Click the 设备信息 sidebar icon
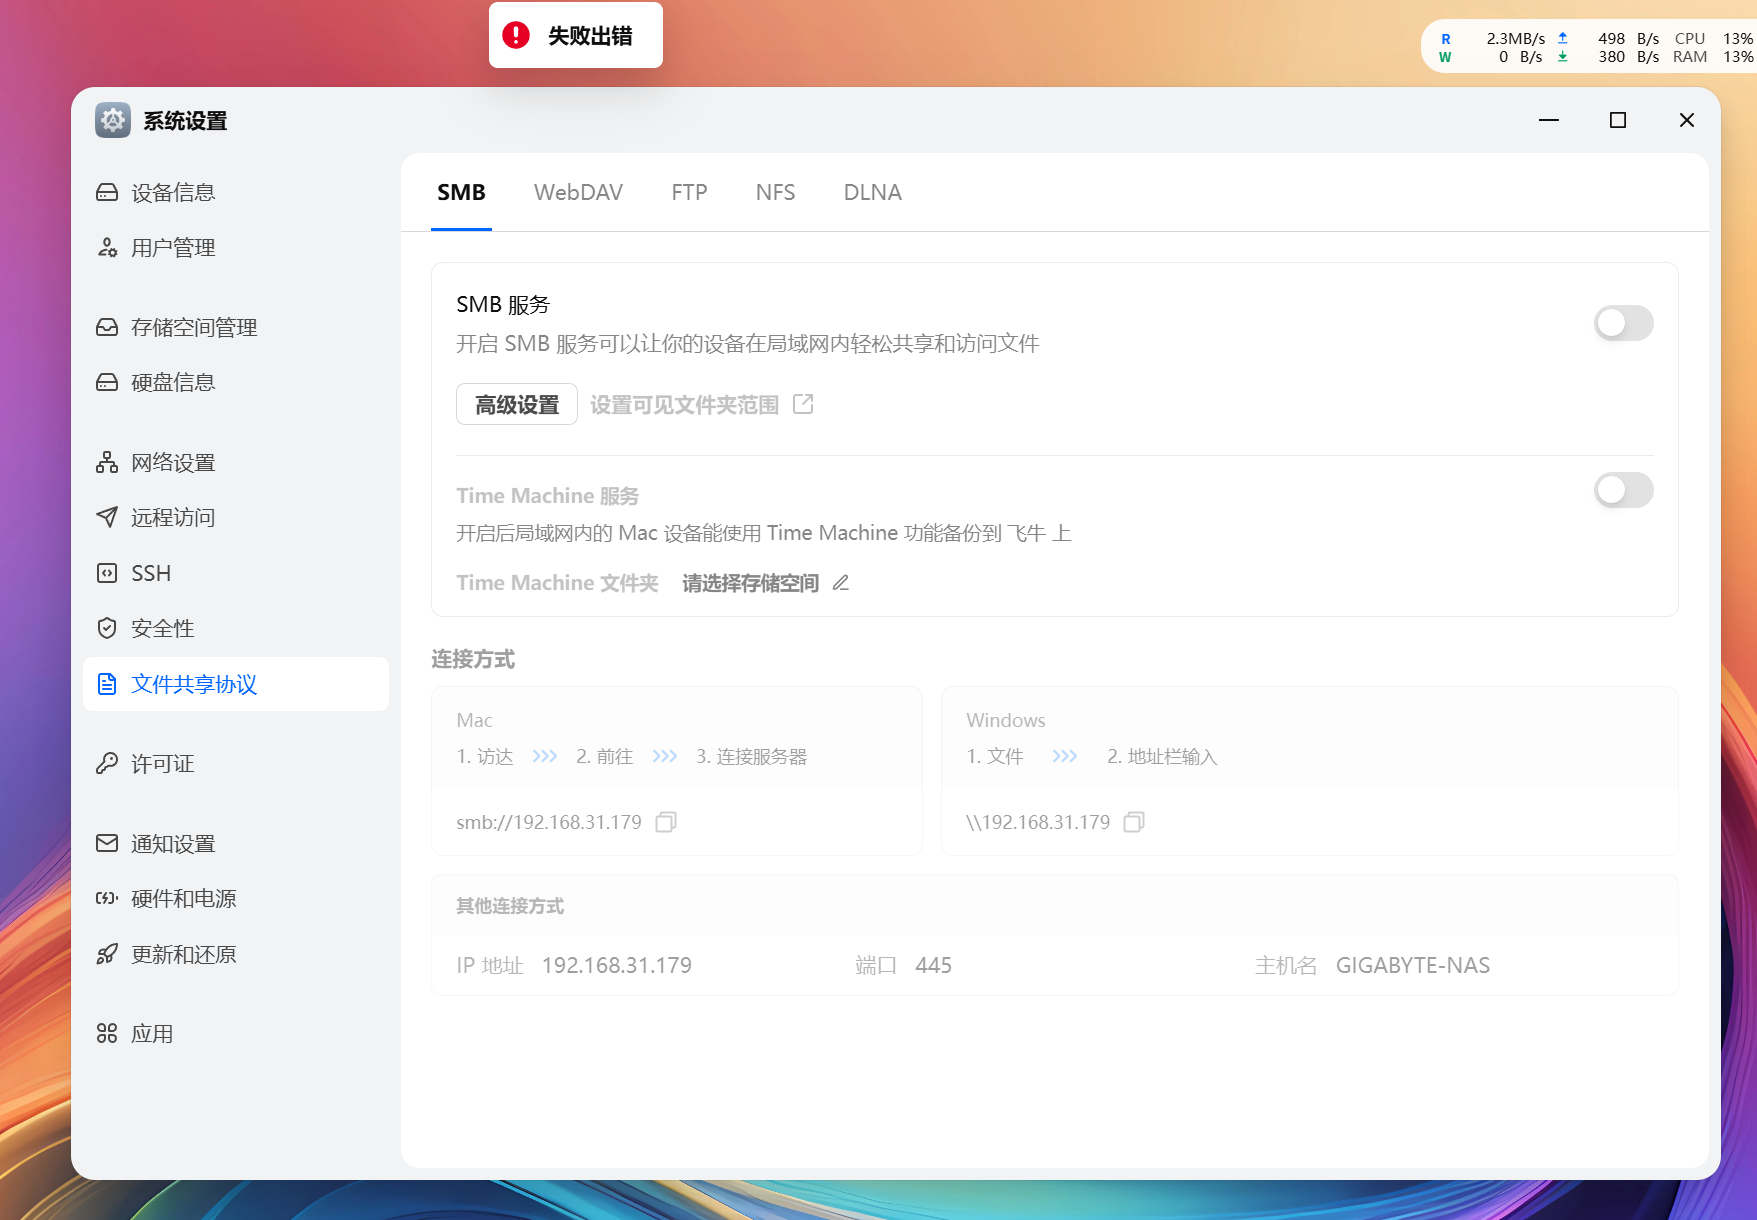Screen dimensions: 1757x1220 (x=107, y=192)
